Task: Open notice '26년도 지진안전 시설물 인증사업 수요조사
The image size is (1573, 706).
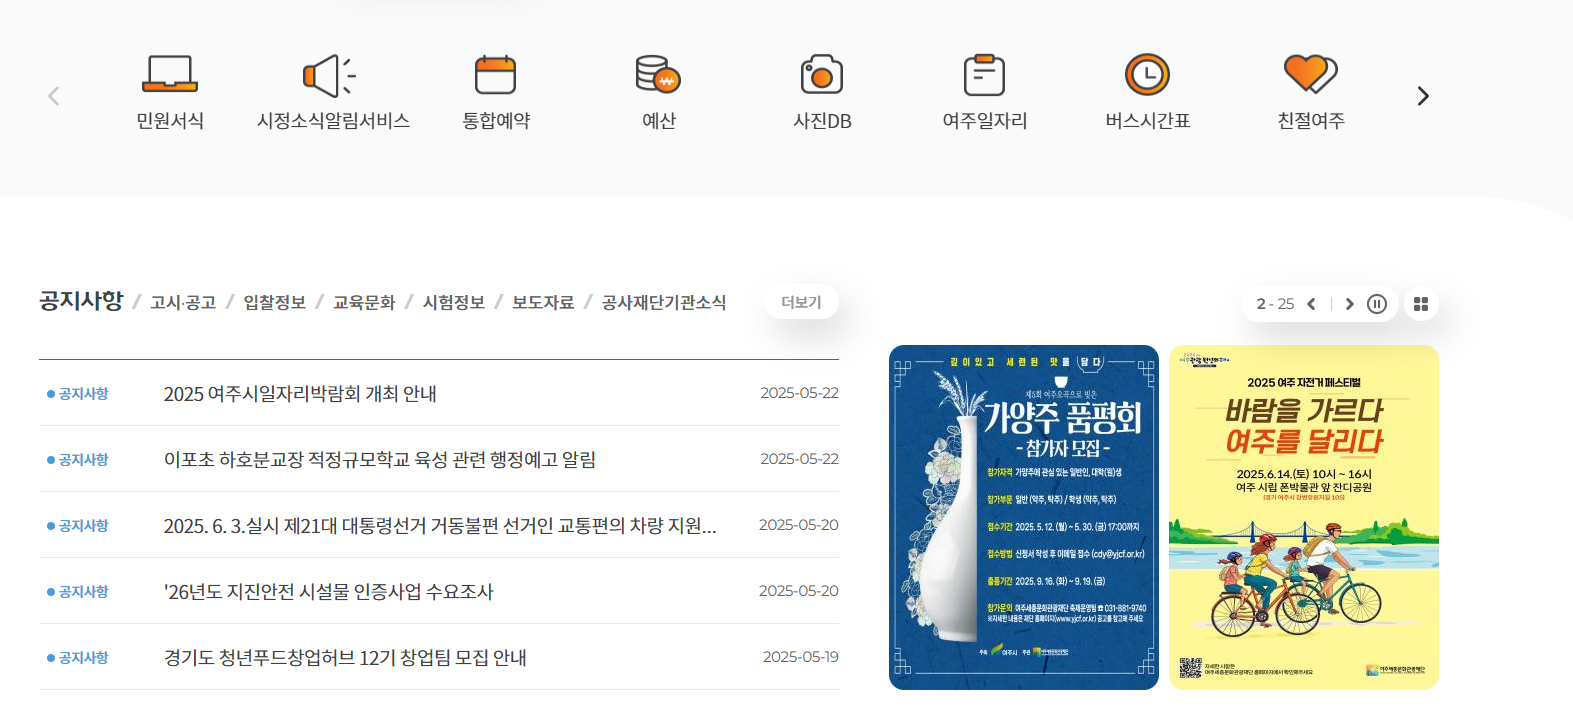Action: click(329, 592)
